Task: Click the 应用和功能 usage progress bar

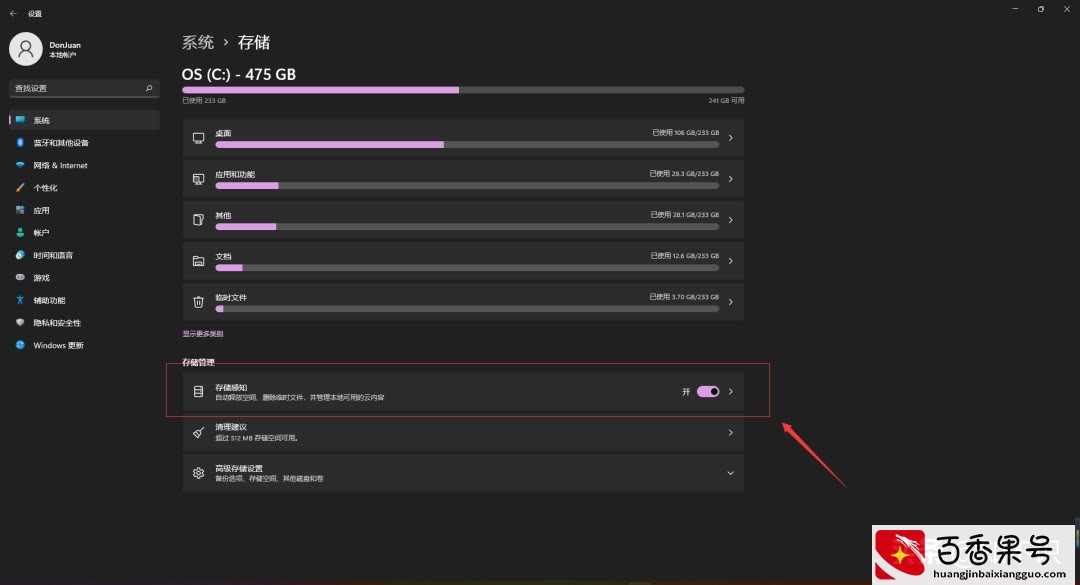Action: (x=467, y=186)
